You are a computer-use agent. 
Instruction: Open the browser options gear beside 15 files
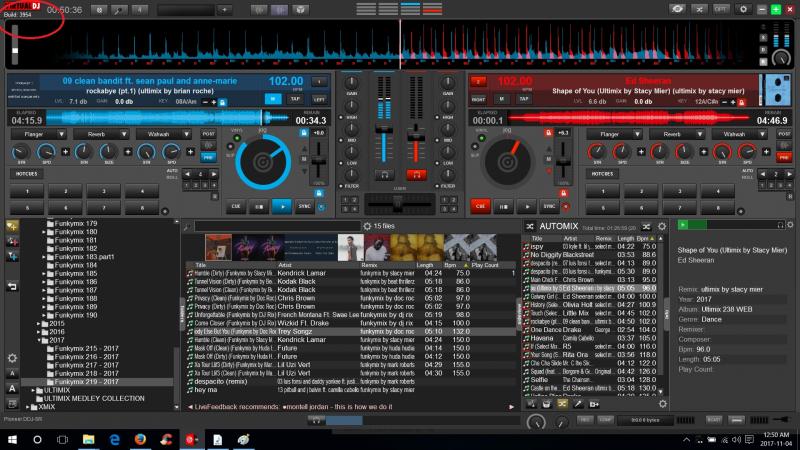[367, 226]
